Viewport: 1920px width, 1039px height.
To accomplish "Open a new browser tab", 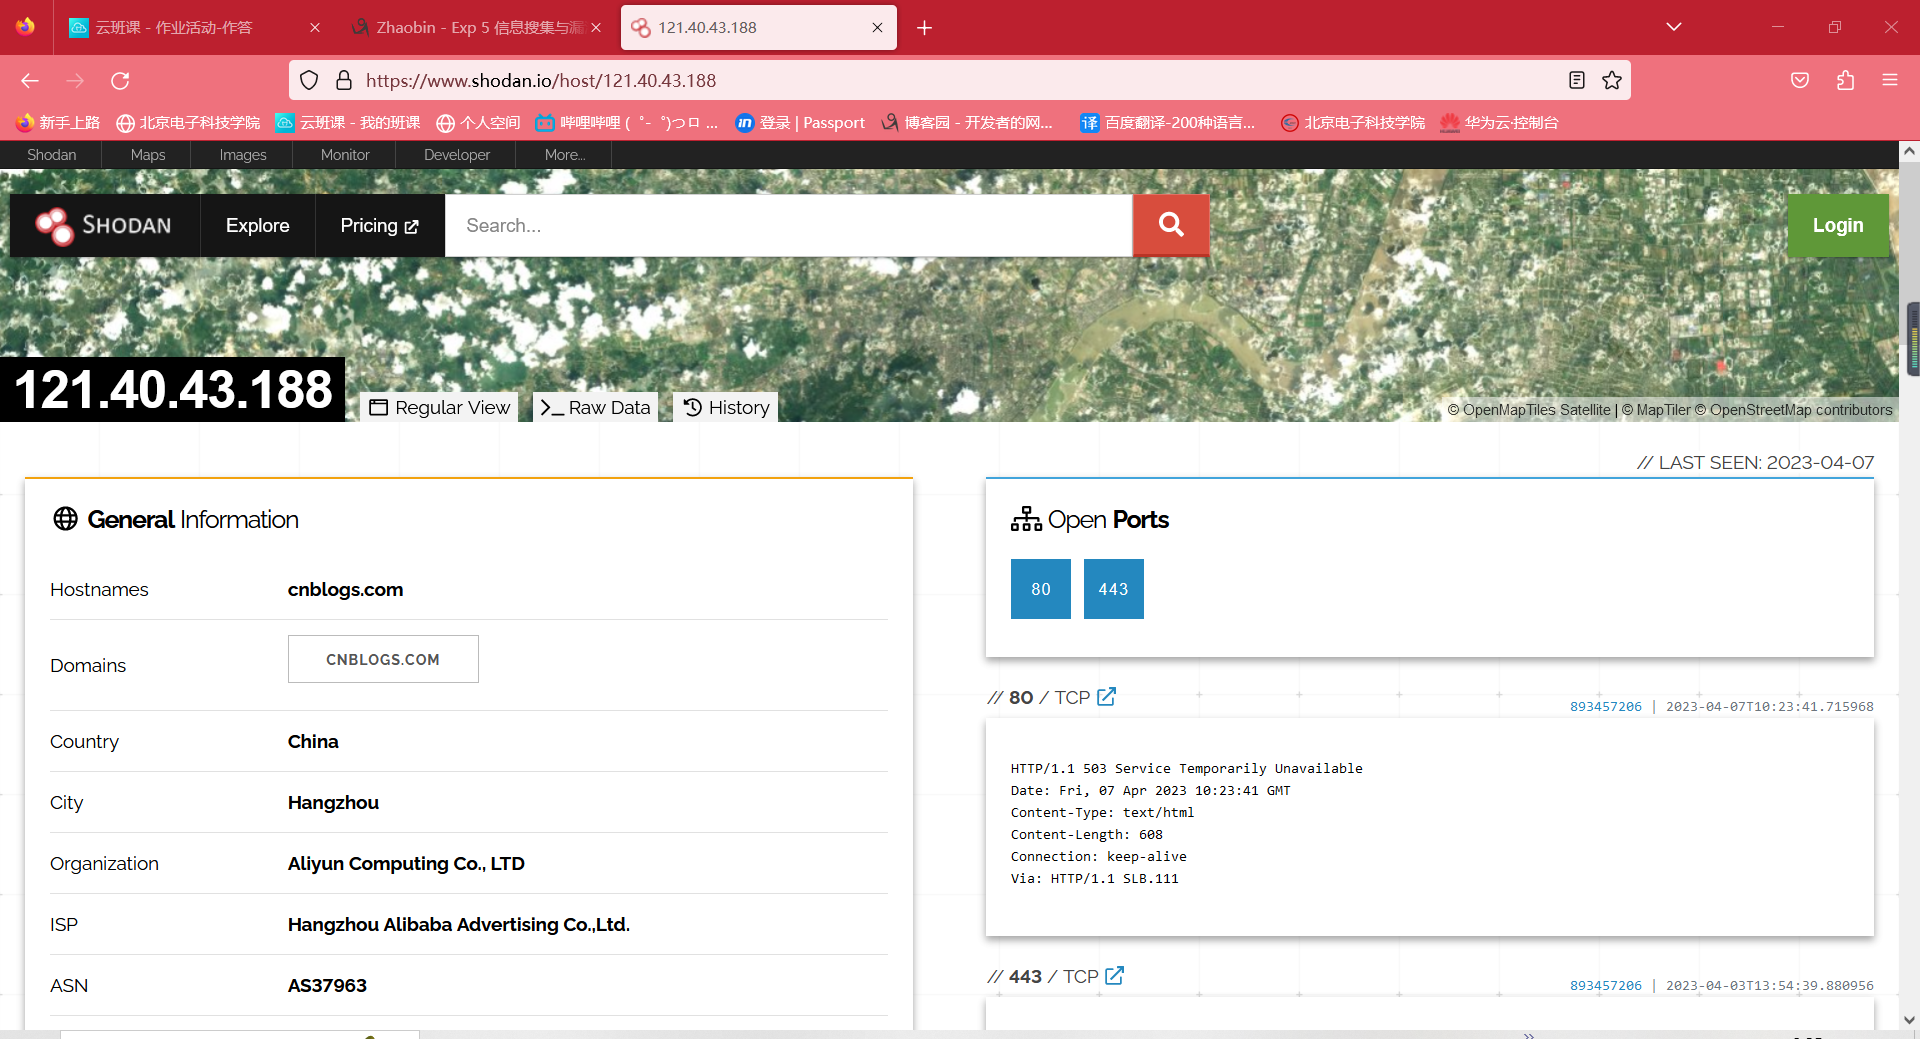I will pos(925,28).
